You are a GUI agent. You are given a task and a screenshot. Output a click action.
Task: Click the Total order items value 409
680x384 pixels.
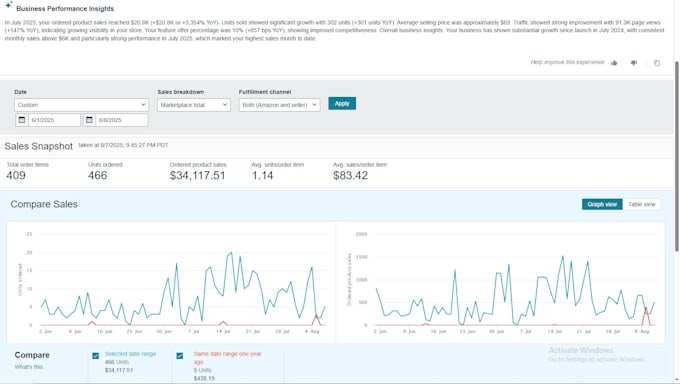pos(16,175)
